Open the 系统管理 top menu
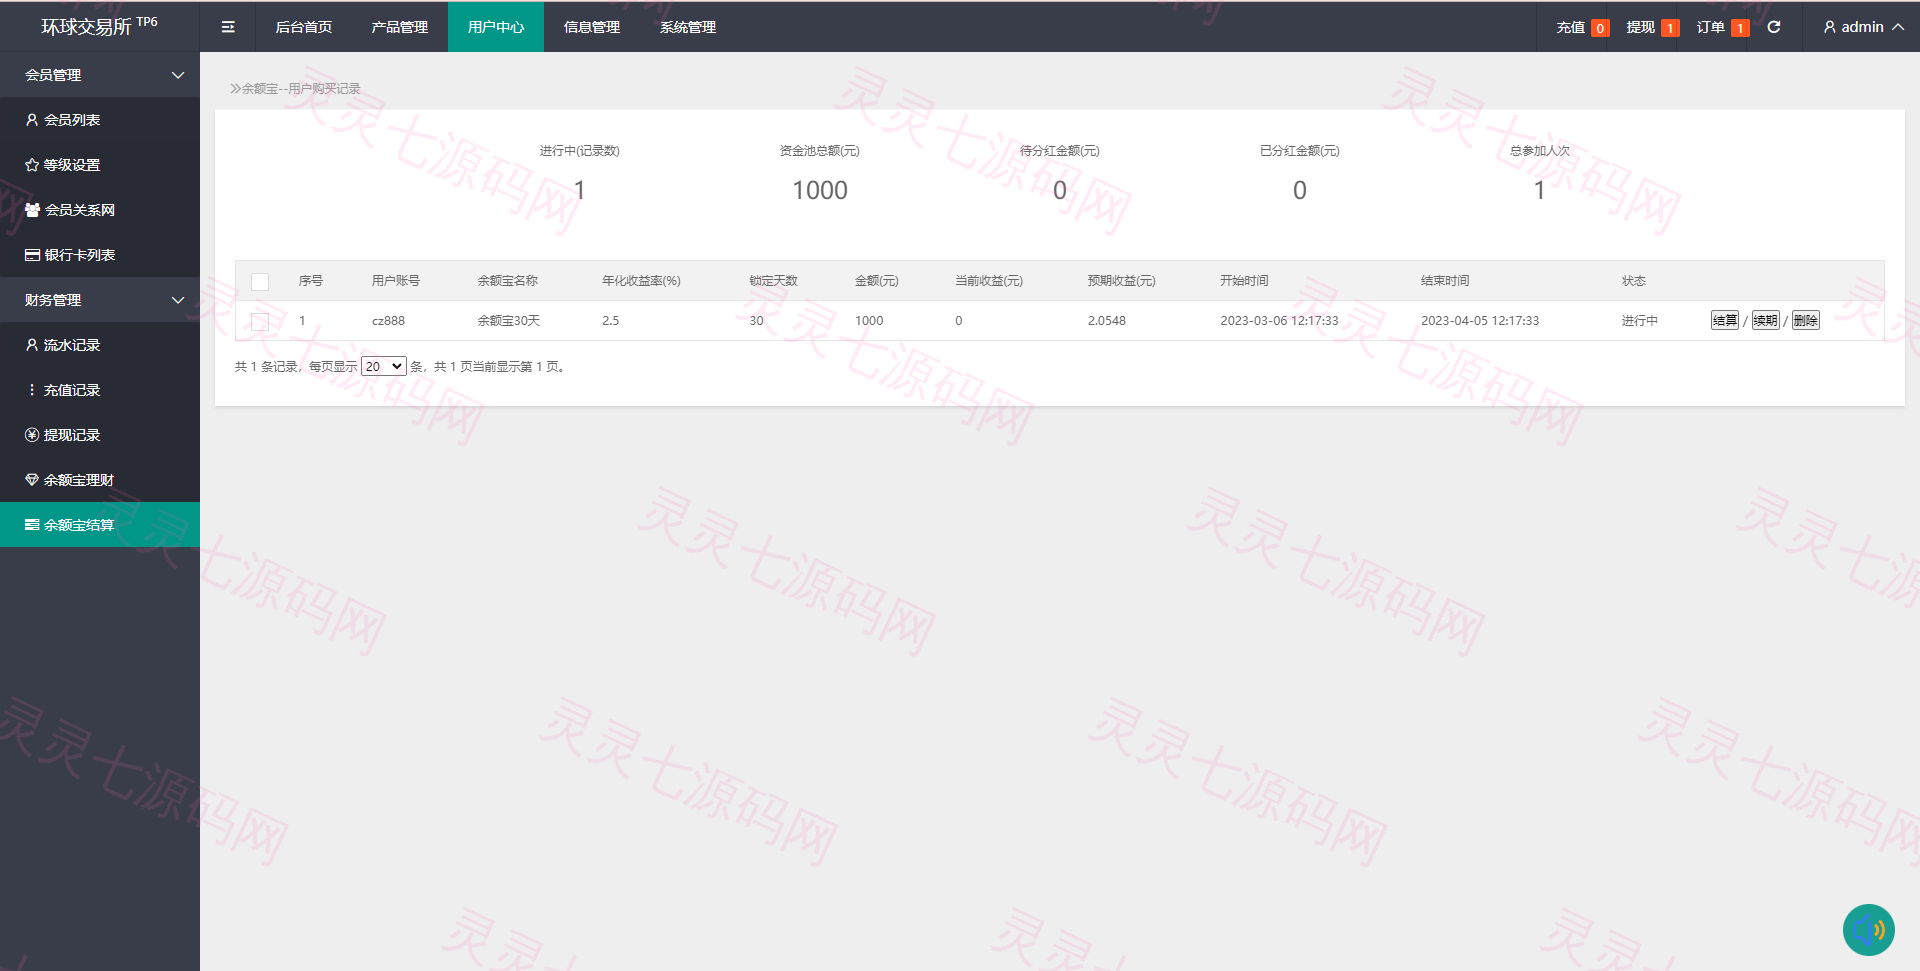This screenshot has height=971, width=1920. click(688, 27)
